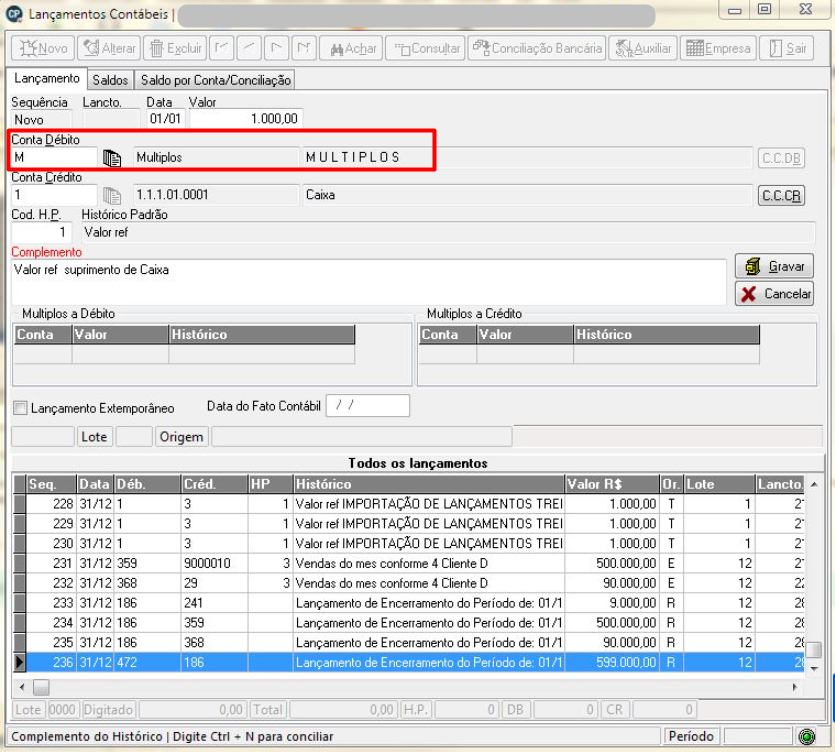Image resolution: width=835 pixels, height=752 pixels.
Task: Click the Achar binoculars toolbar button
Action: (x=351, y=48)
